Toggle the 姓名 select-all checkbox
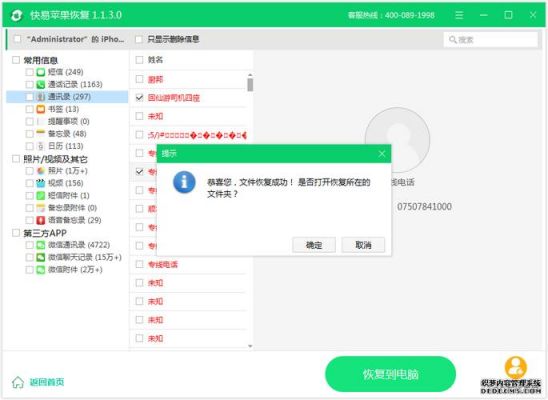 [139, 60]
